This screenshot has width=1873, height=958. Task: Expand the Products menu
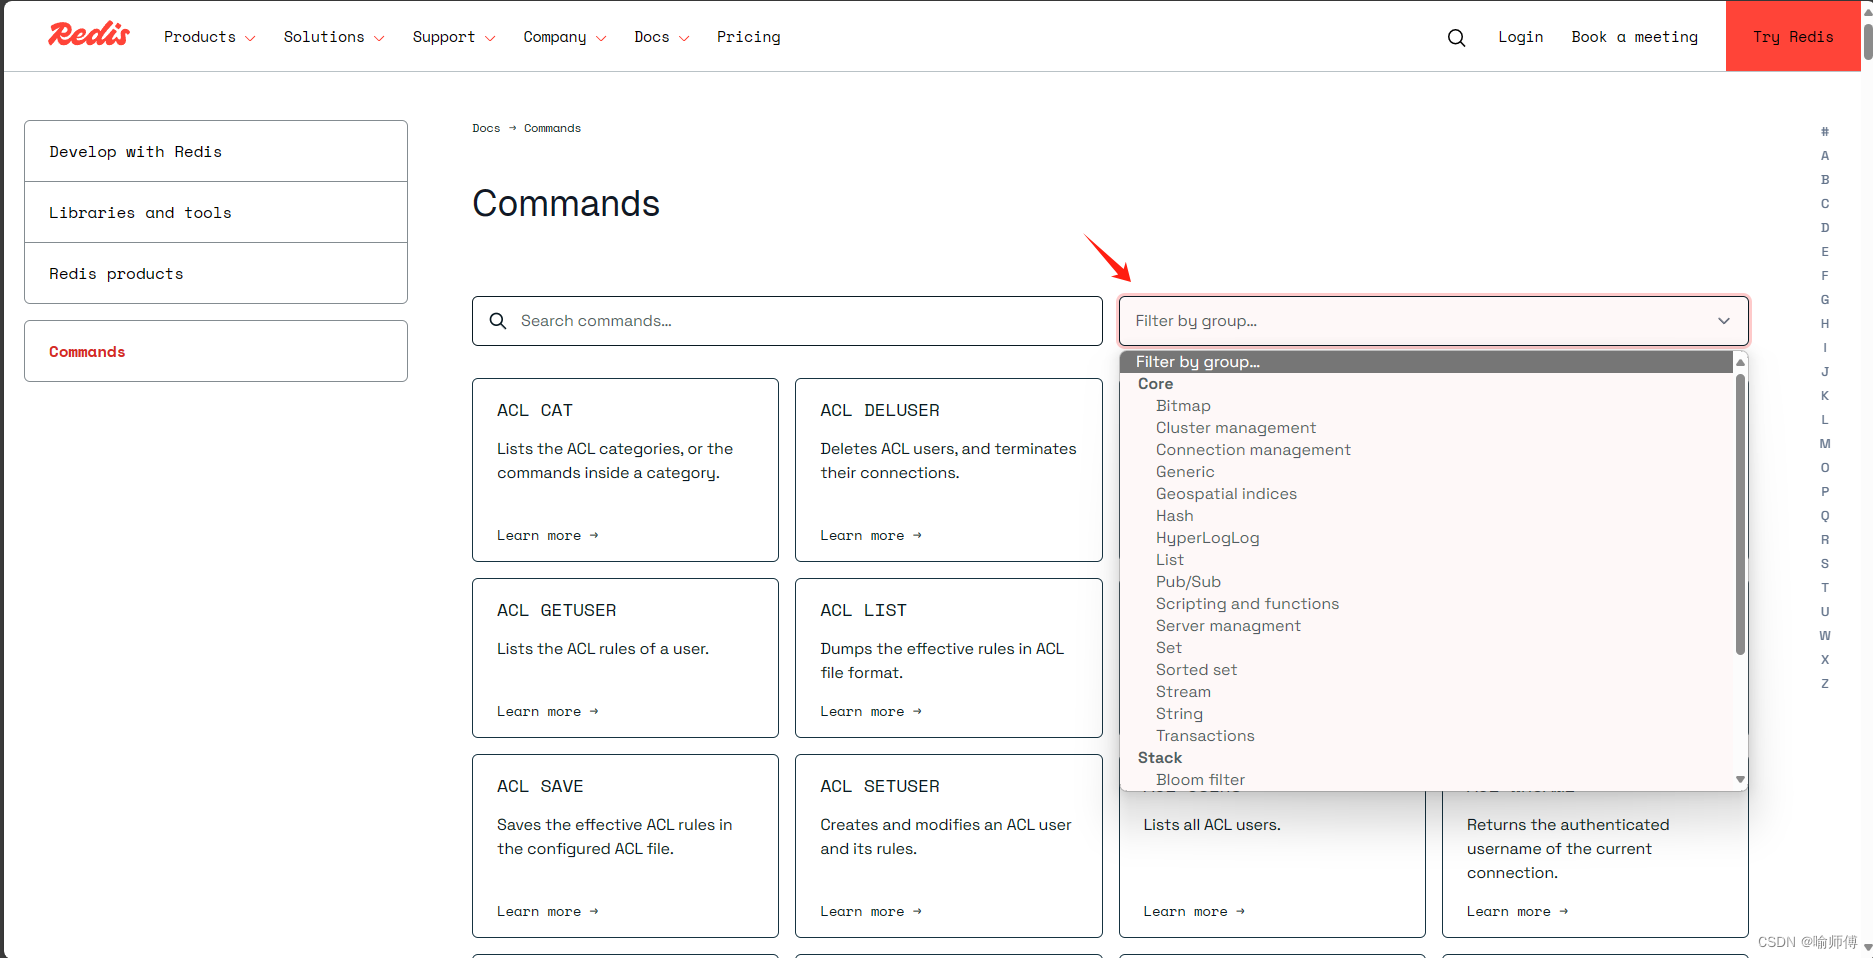tap(209, 37)
